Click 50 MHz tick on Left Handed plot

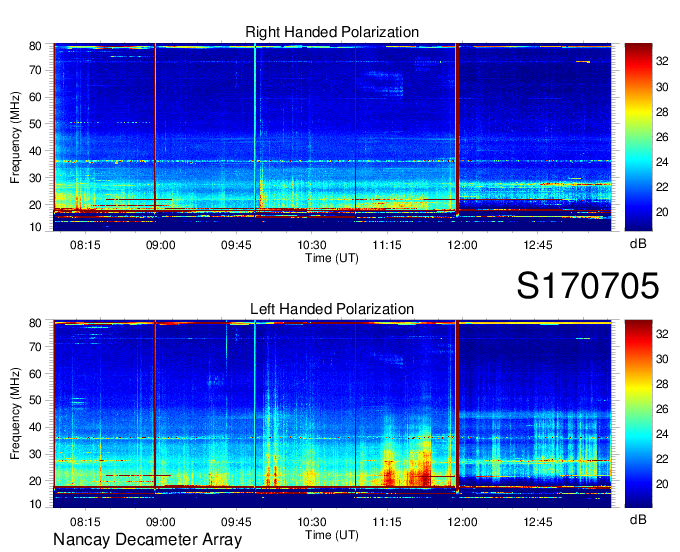coord(35,401)
